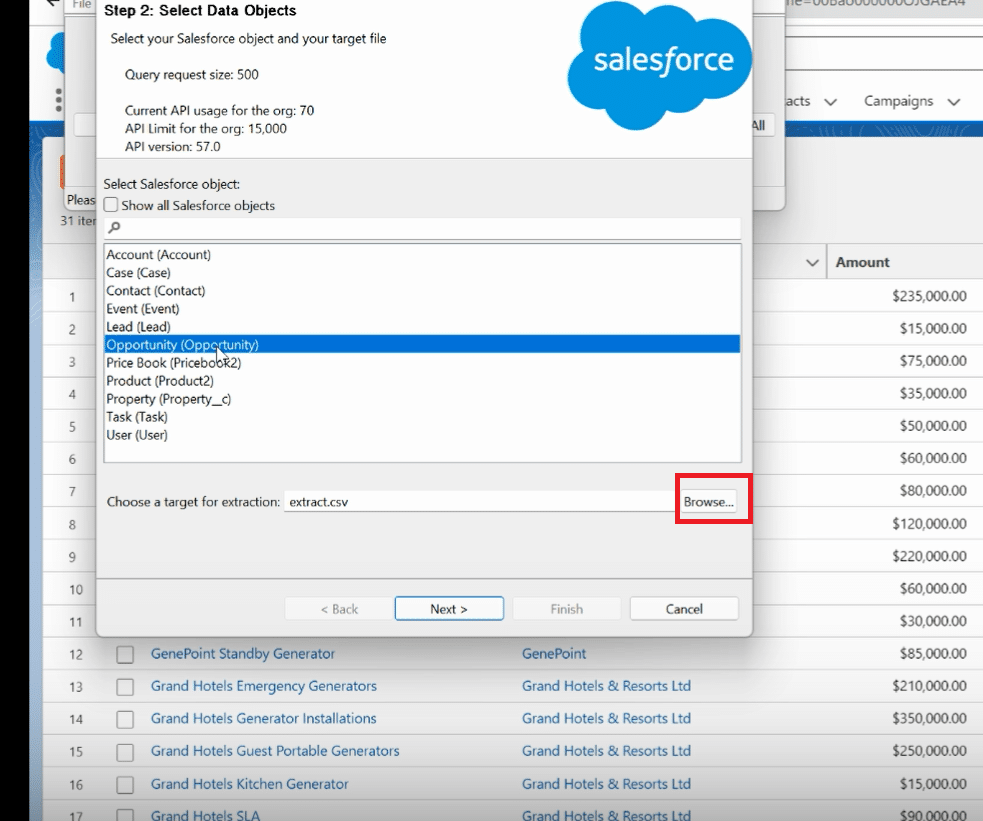
Task: Check the GenePoint Standby Generator row checkbox
Action: coord(125,655)
